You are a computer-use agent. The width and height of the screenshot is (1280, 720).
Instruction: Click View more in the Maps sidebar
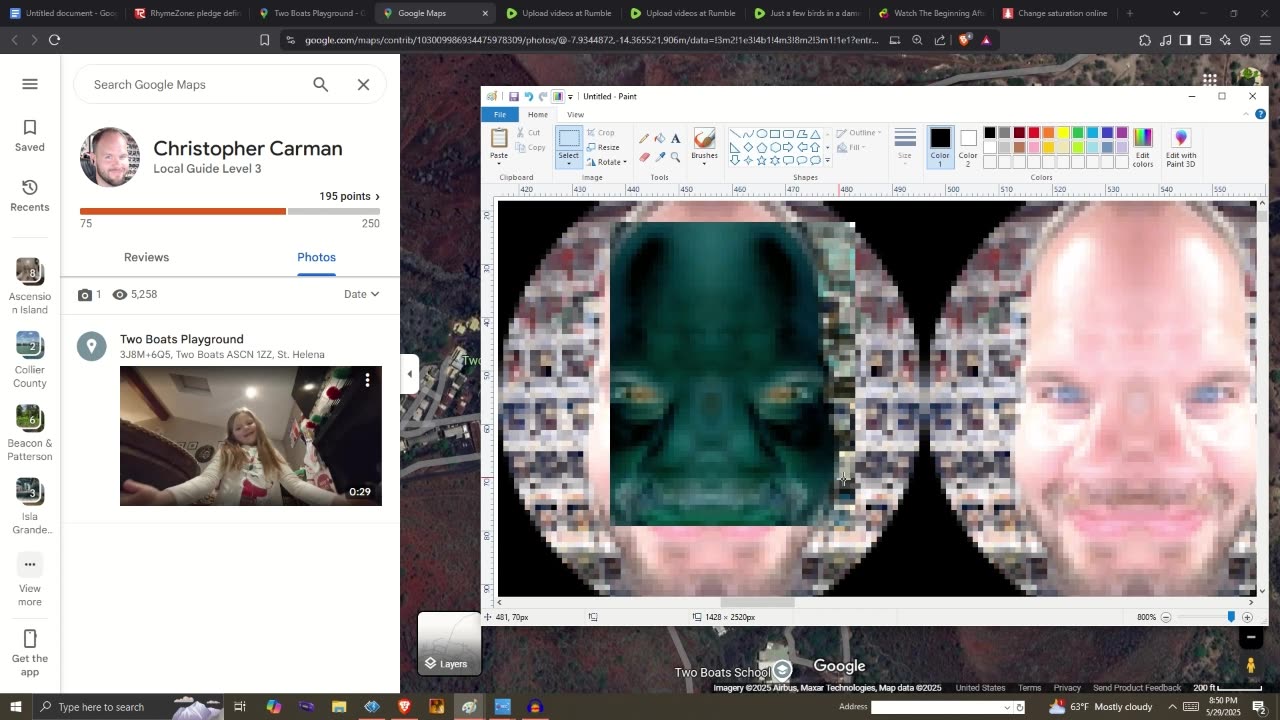point(30,579)
